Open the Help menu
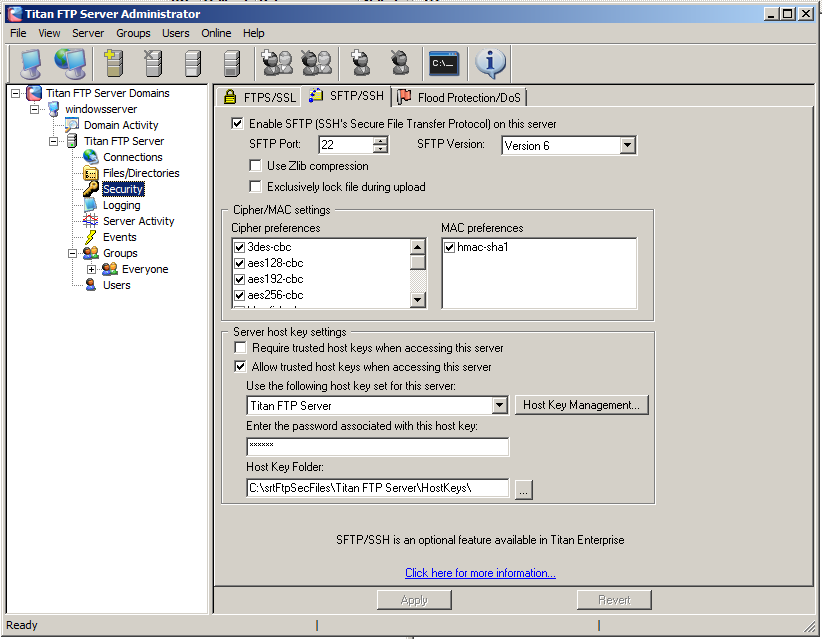The height and width of the screenshot is (639, 822). click(x=254, y=33)
